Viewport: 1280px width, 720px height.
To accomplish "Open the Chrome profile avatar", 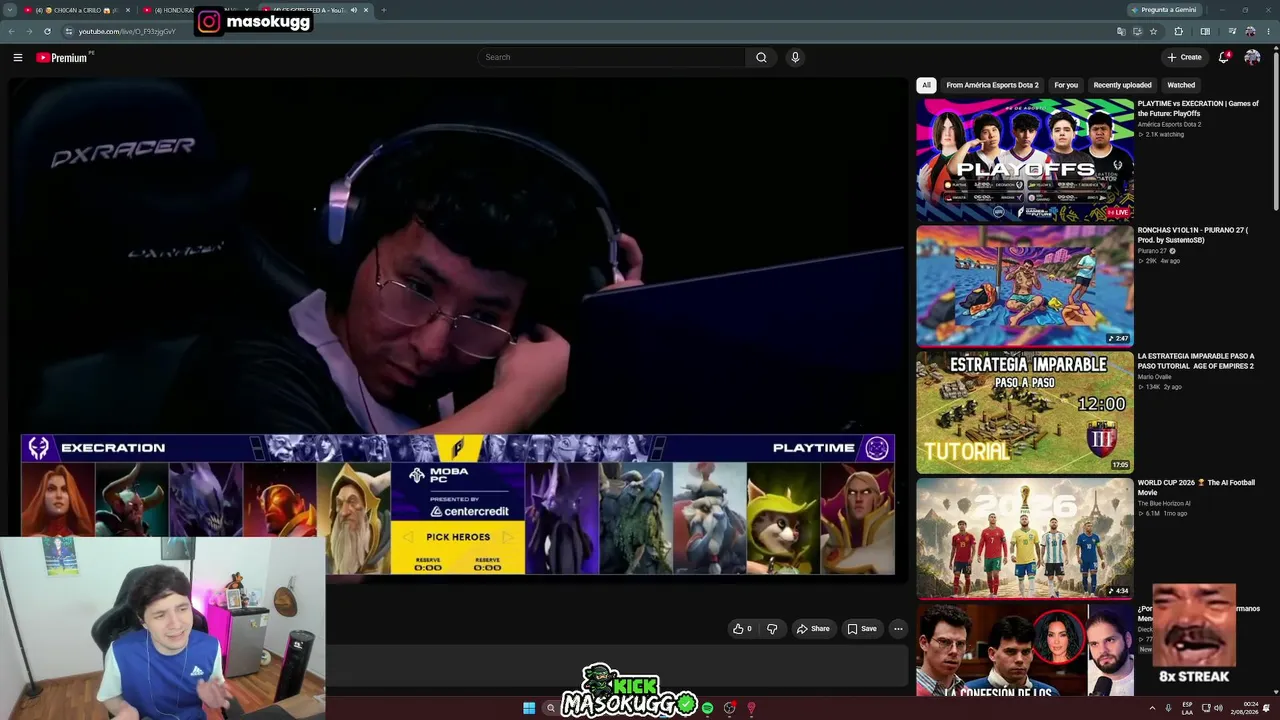I will tap(1250, 31).
